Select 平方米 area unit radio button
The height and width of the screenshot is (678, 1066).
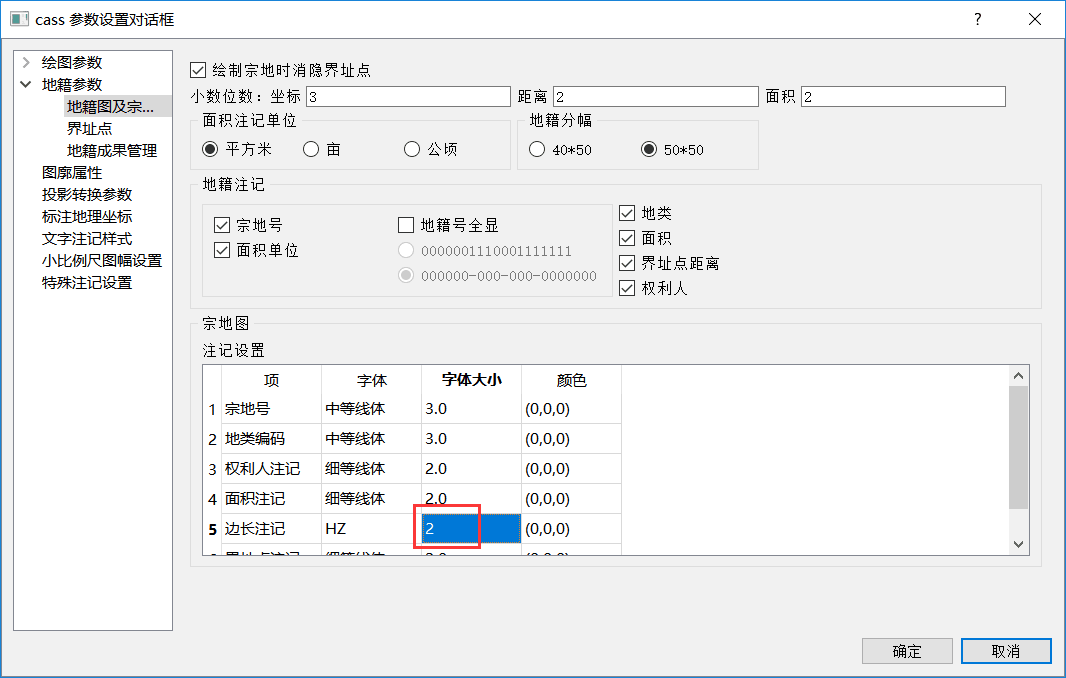click(210, 149)
